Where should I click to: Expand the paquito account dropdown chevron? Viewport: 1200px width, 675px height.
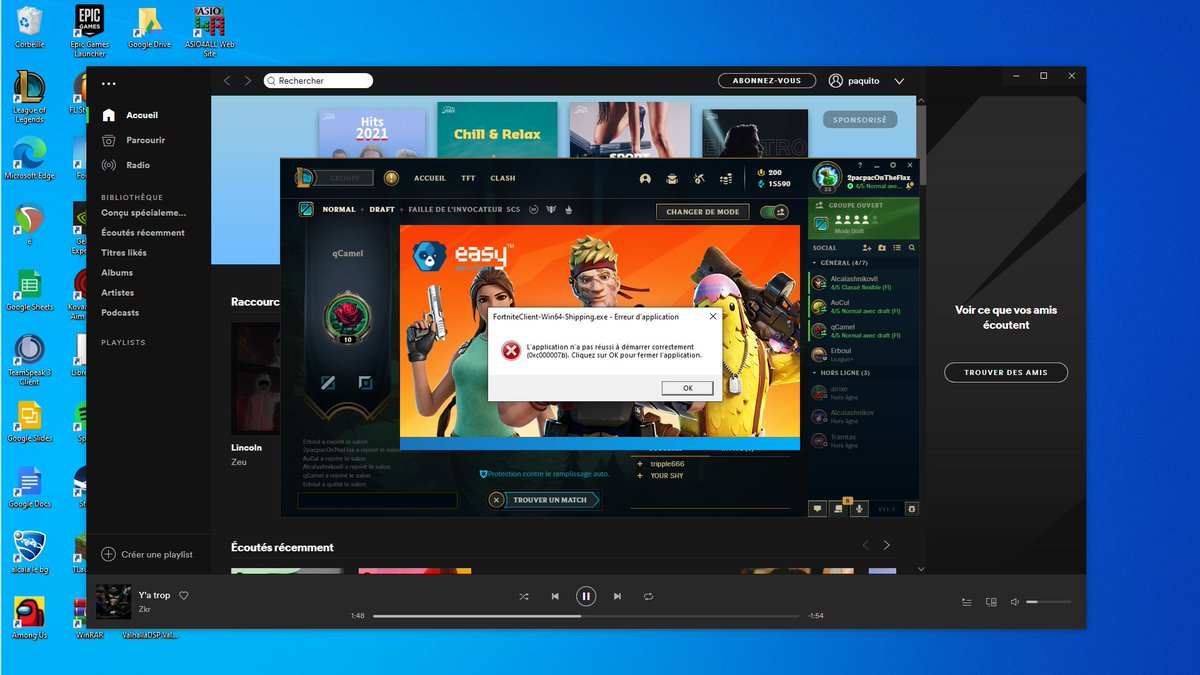click(899, 81)
